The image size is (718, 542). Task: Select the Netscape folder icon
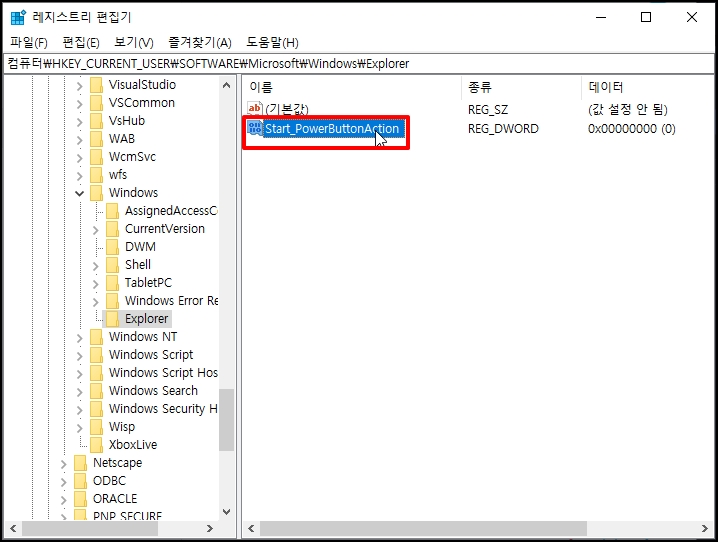pos(80,463)
